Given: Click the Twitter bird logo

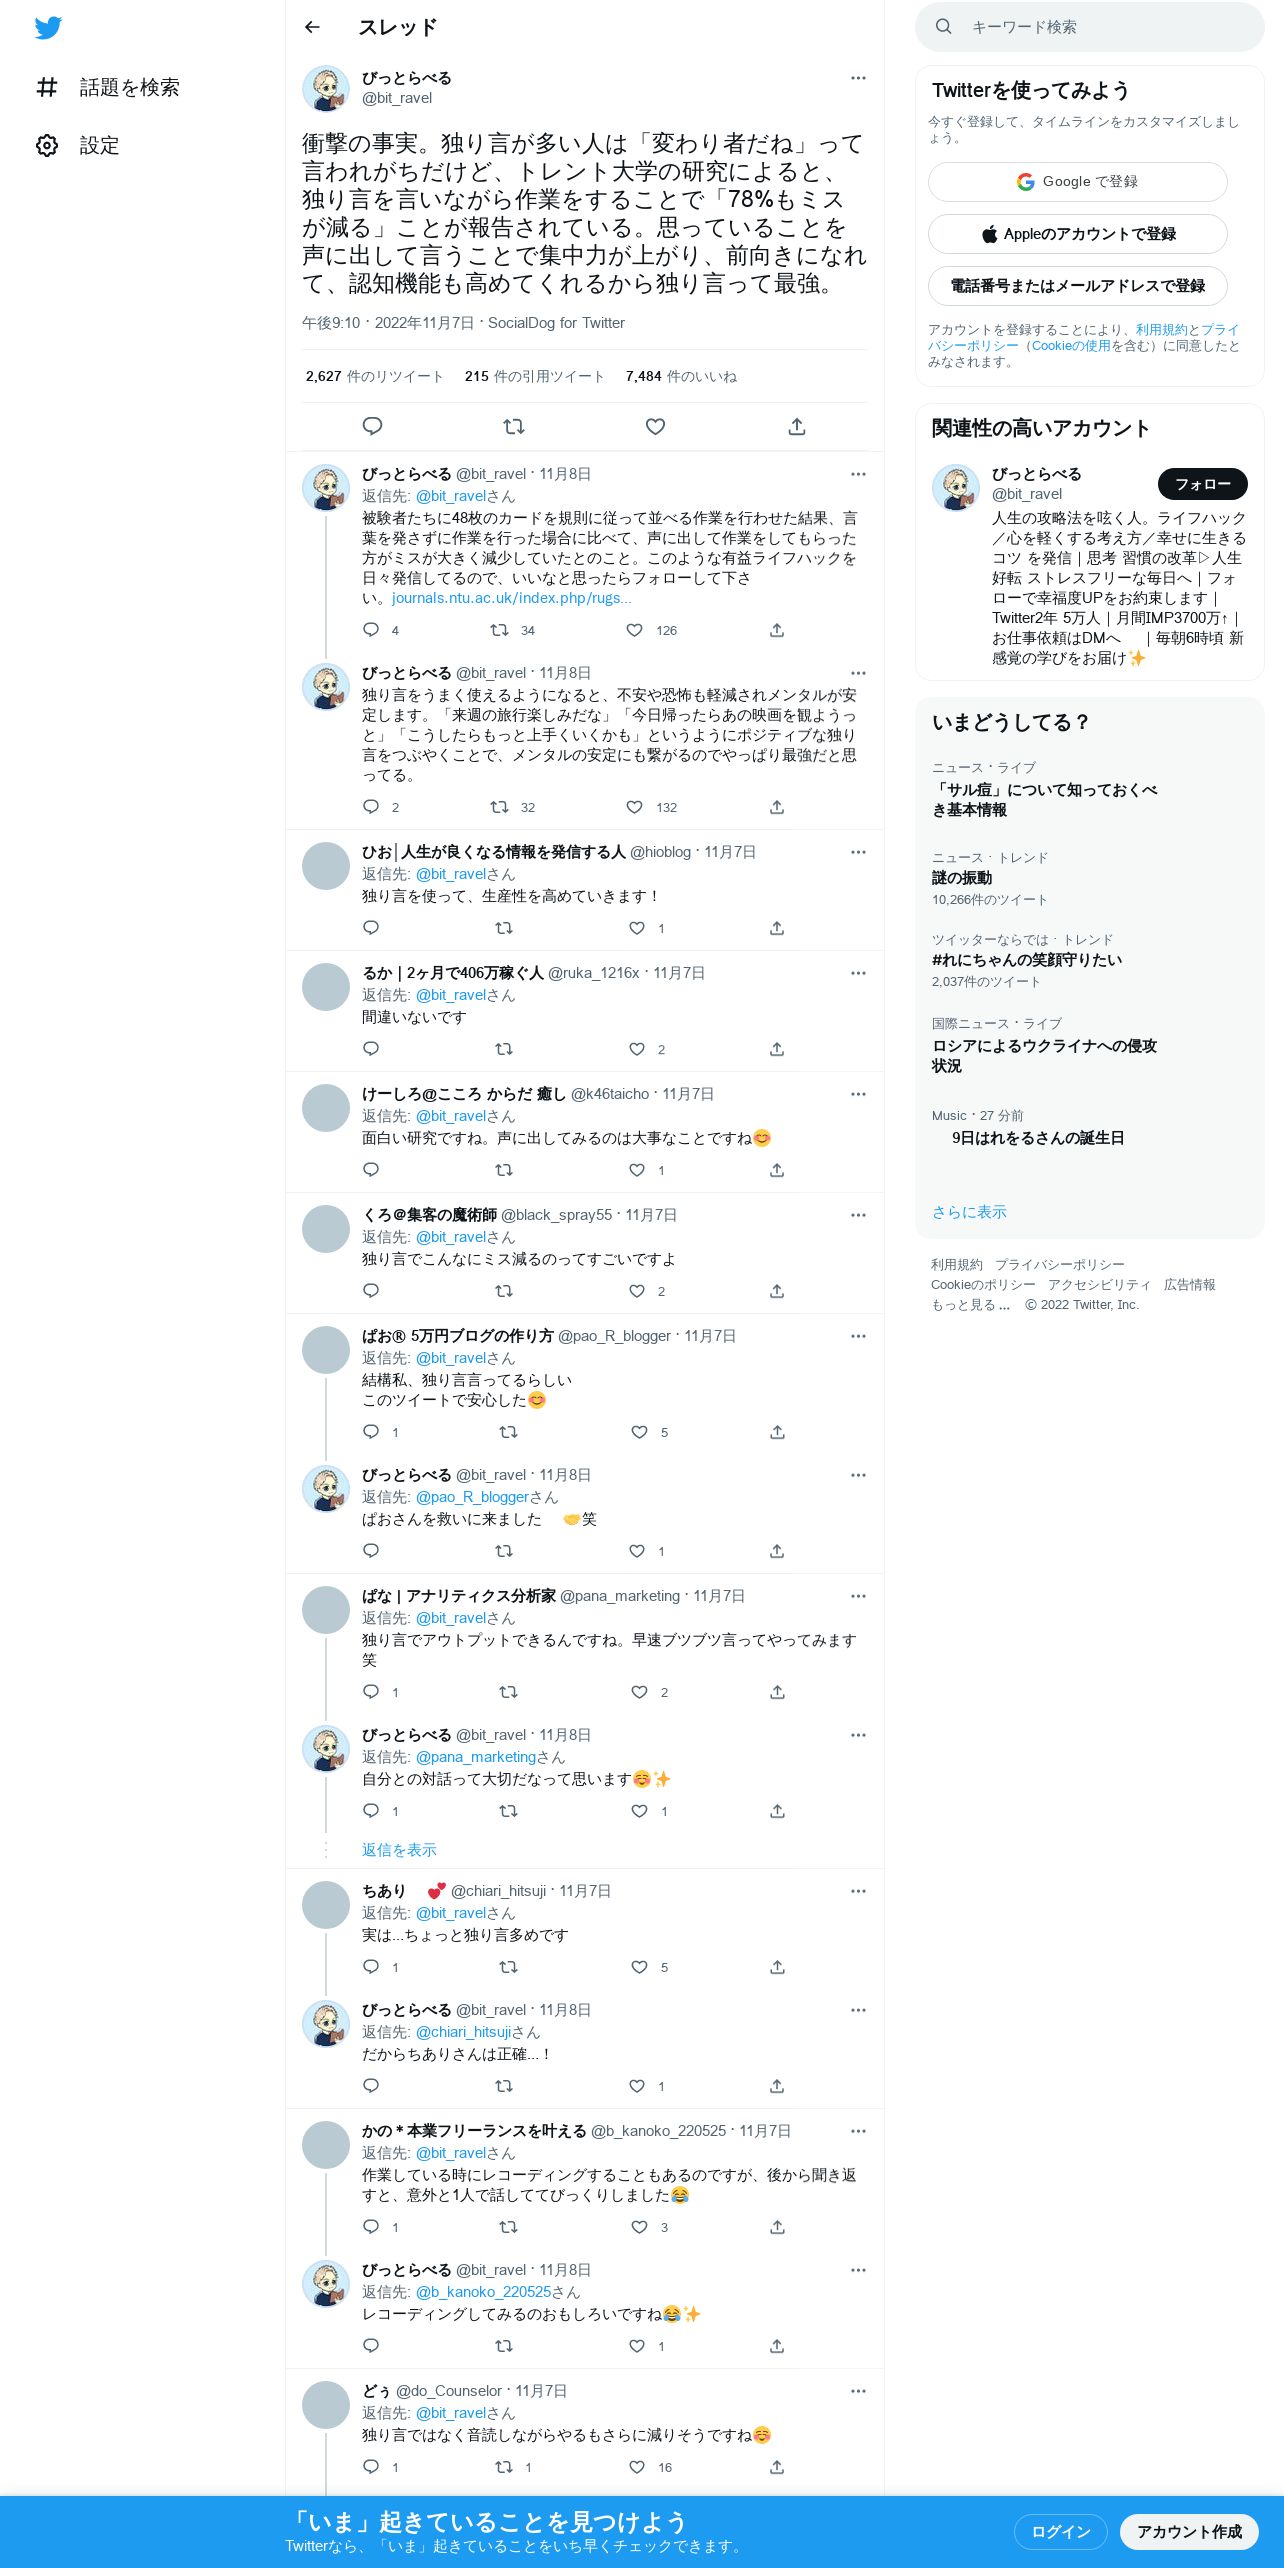Looking at the screenshot, I should click(x=48, y=28).
